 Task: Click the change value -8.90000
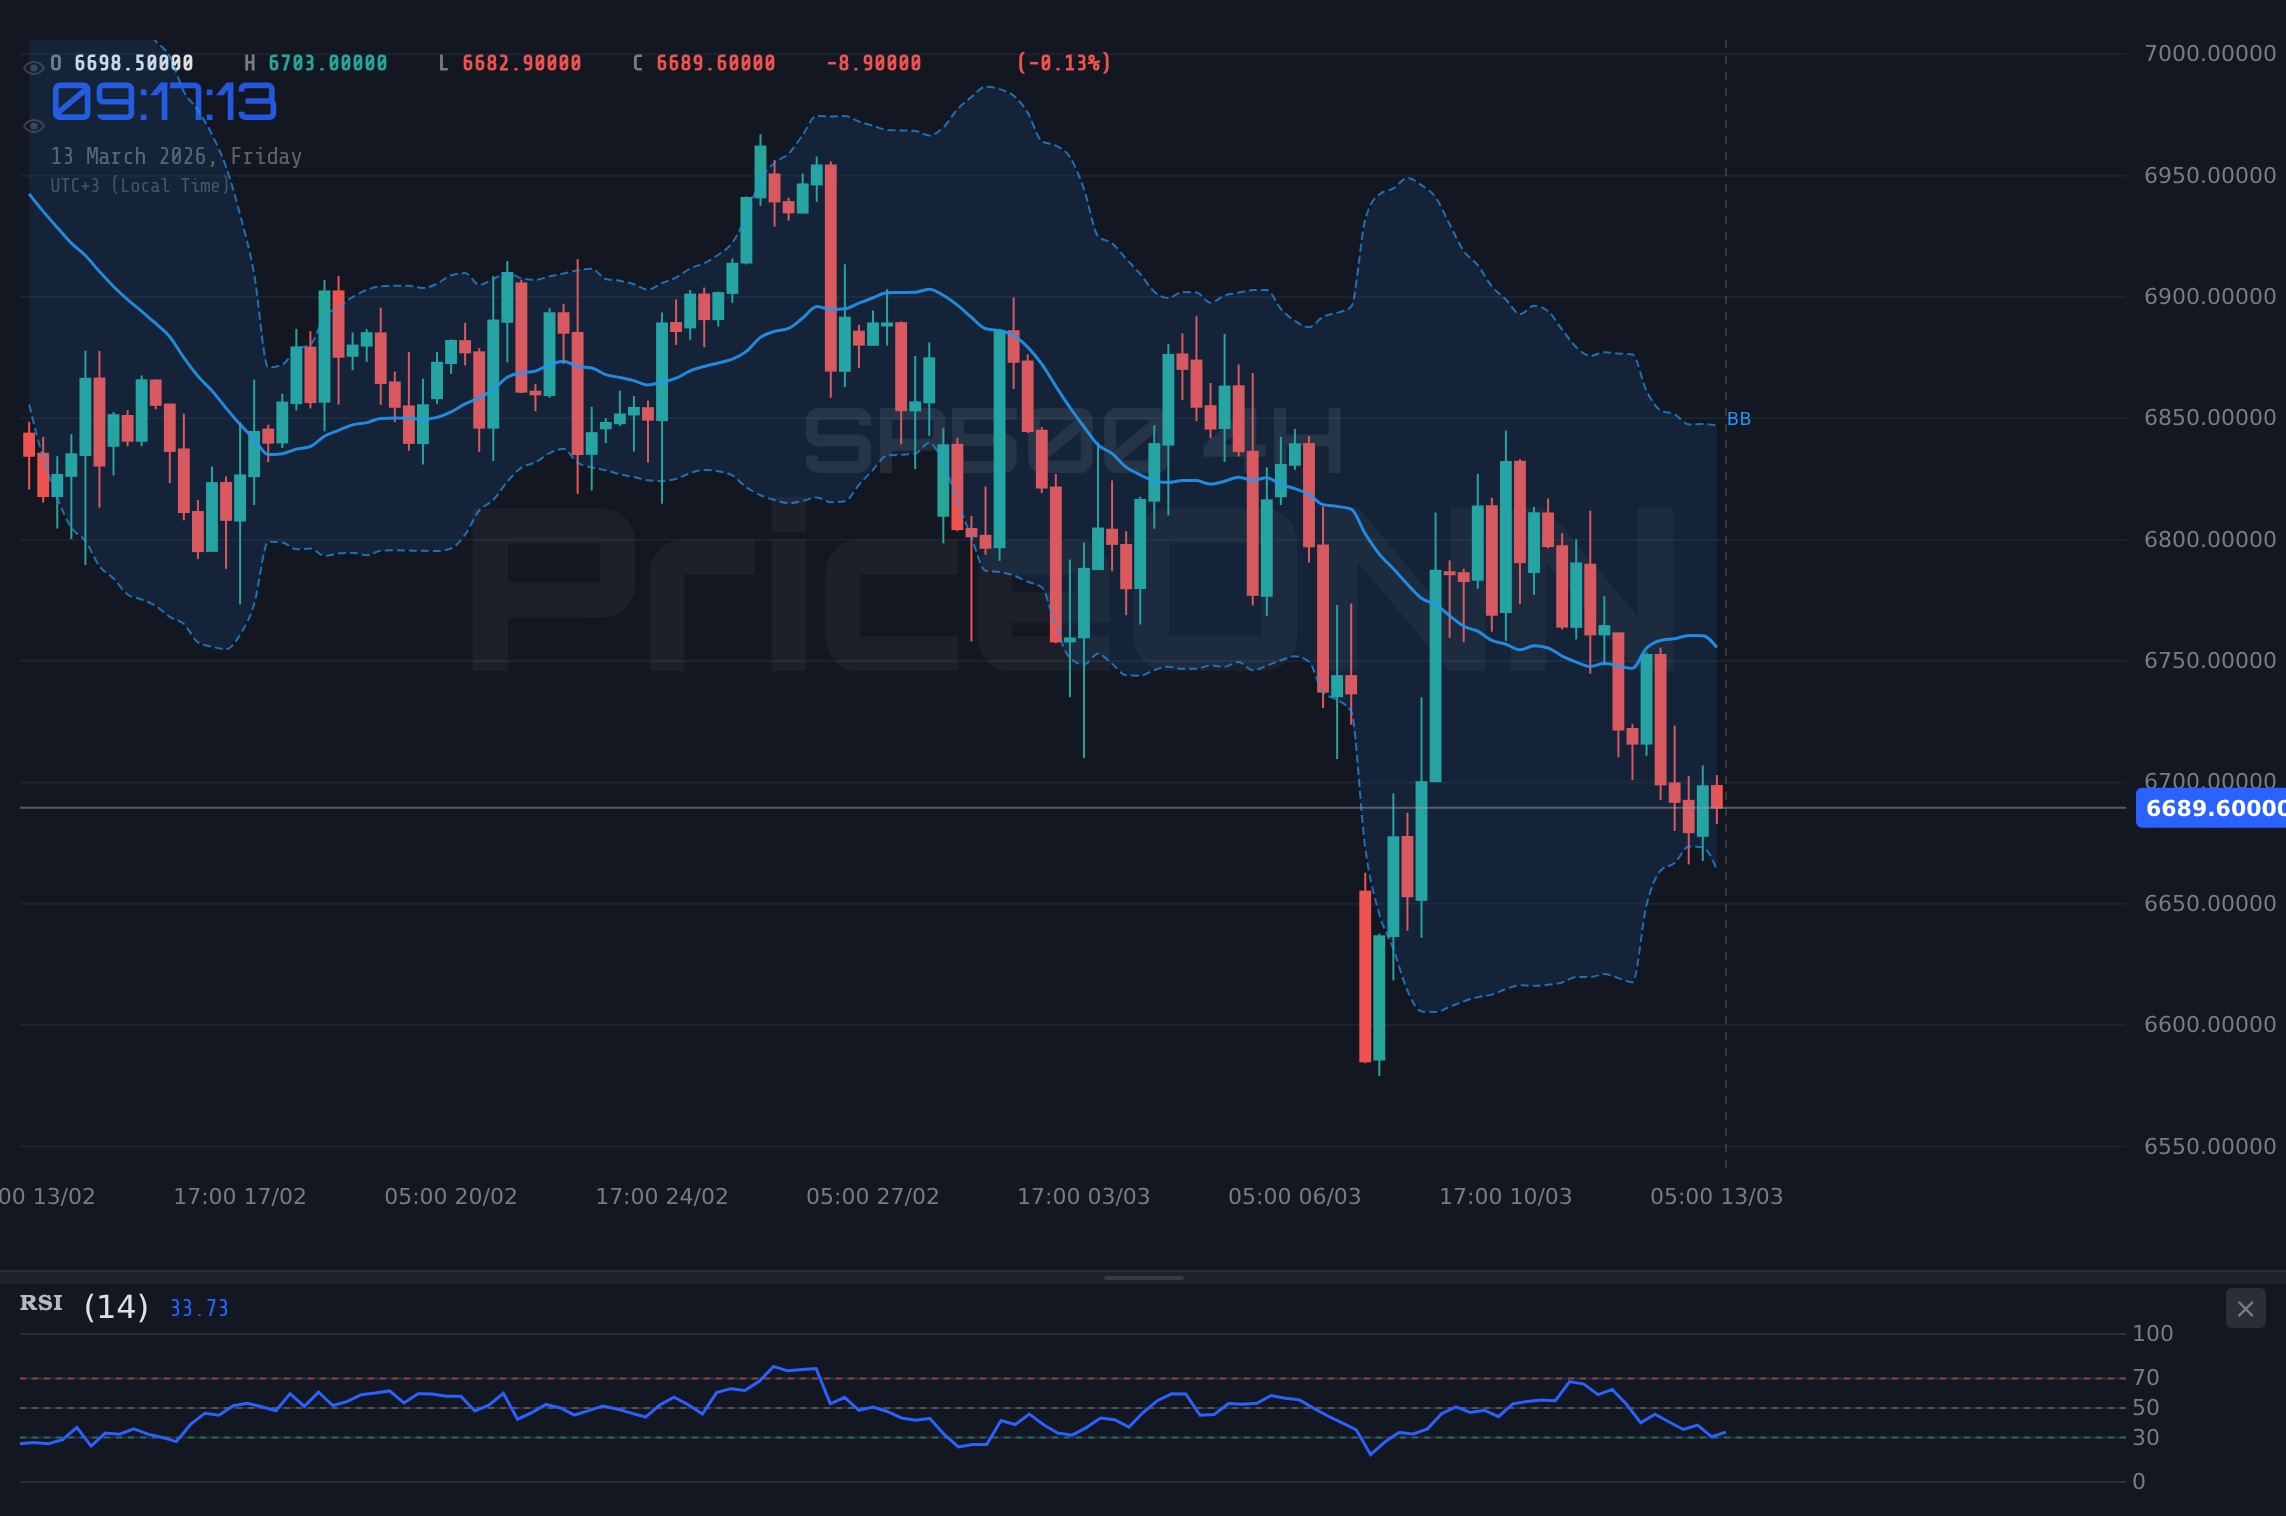click(x=874, y=63)
